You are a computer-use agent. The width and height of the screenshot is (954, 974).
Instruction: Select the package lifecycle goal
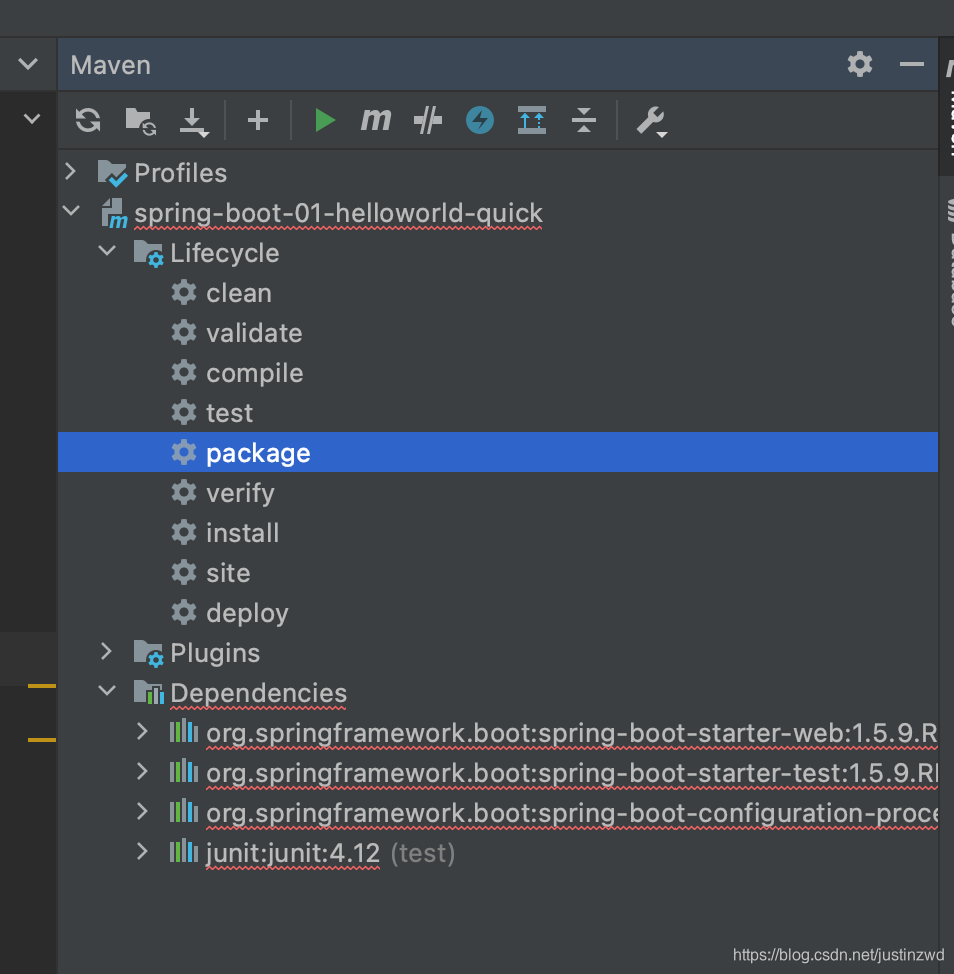497,452
